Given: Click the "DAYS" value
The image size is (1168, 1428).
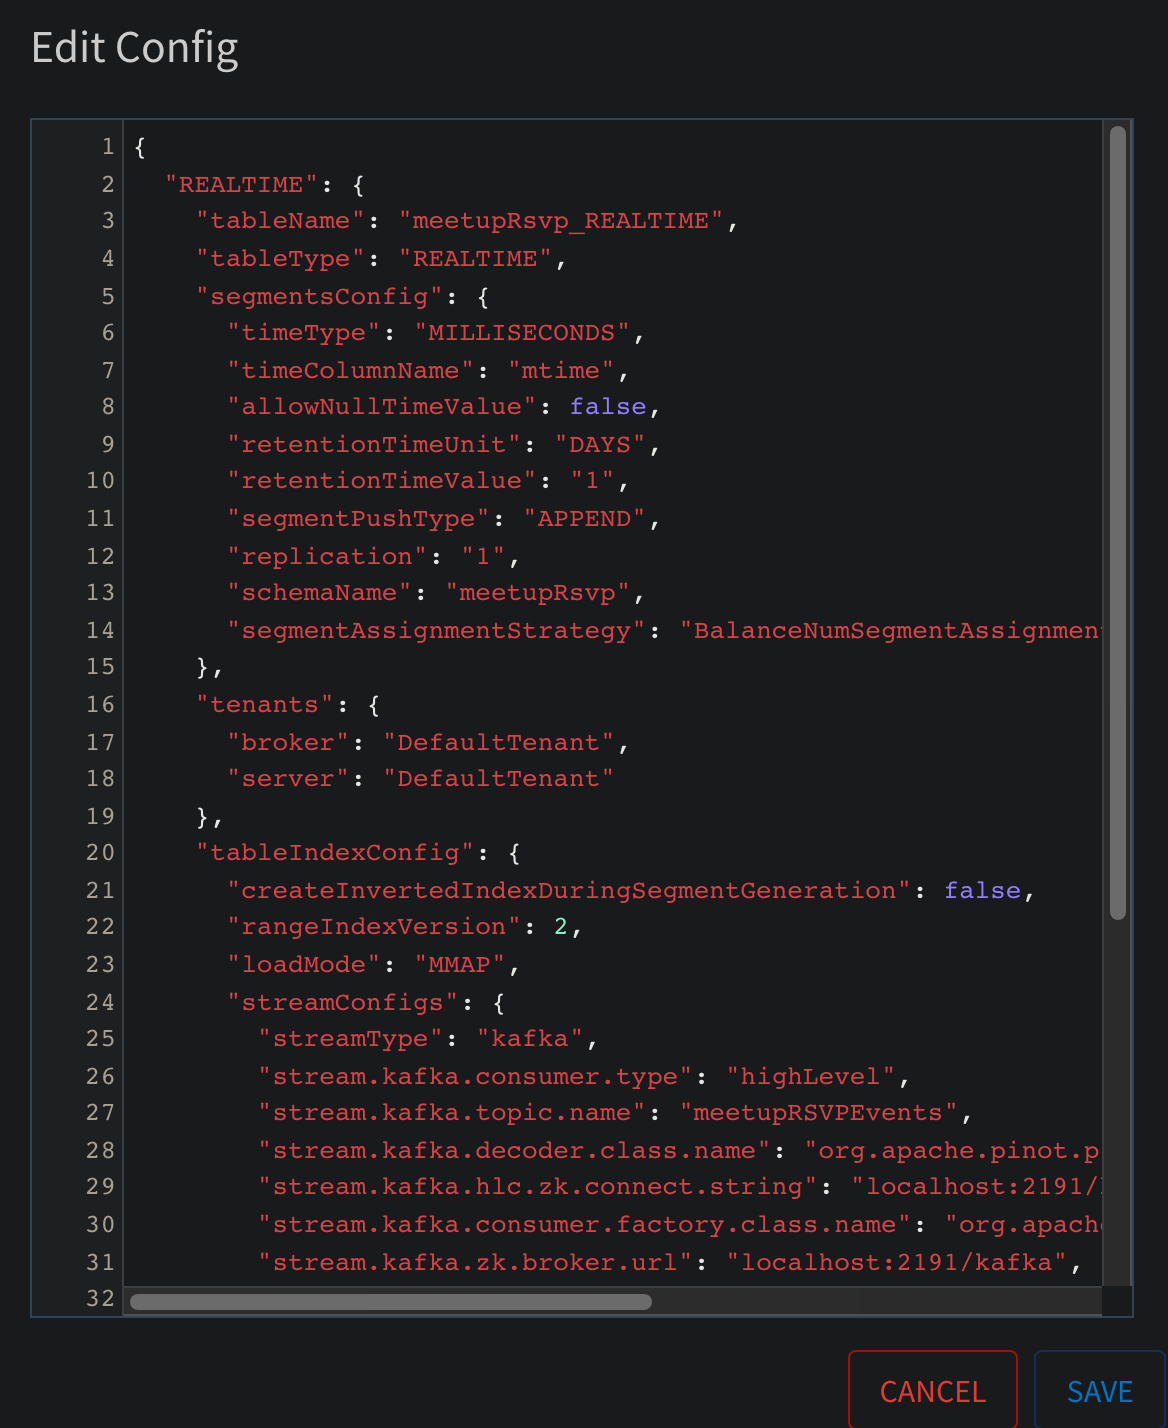Looking at the screenshot, I should click(600, 445).
